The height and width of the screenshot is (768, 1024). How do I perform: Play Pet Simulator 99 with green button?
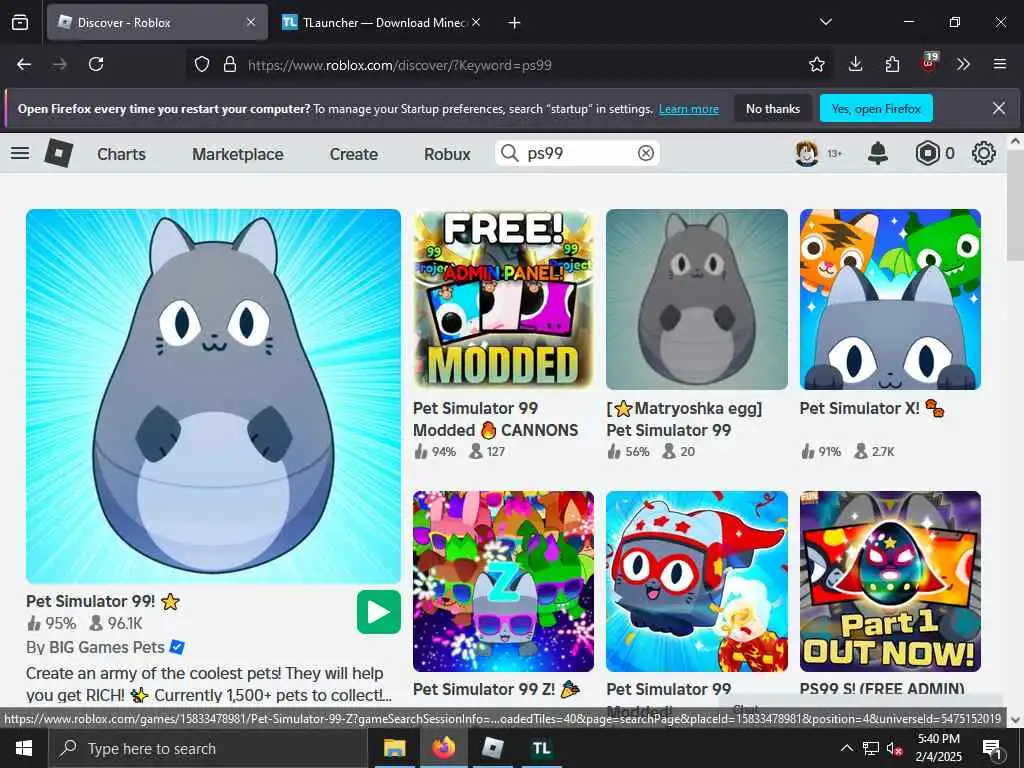click(379, 612)
